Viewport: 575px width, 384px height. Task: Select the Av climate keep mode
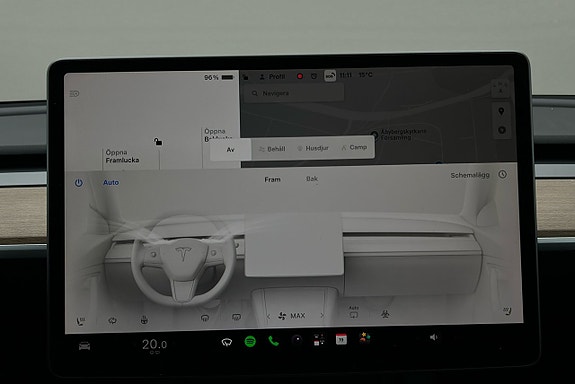click(231, 150)
